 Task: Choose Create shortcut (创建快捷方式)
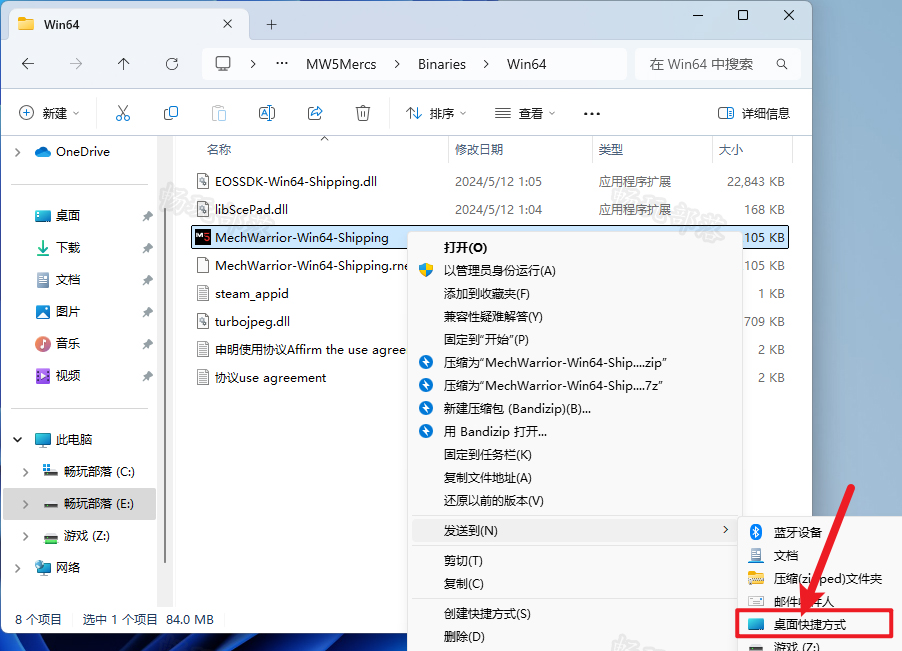[x=487, y=614]
